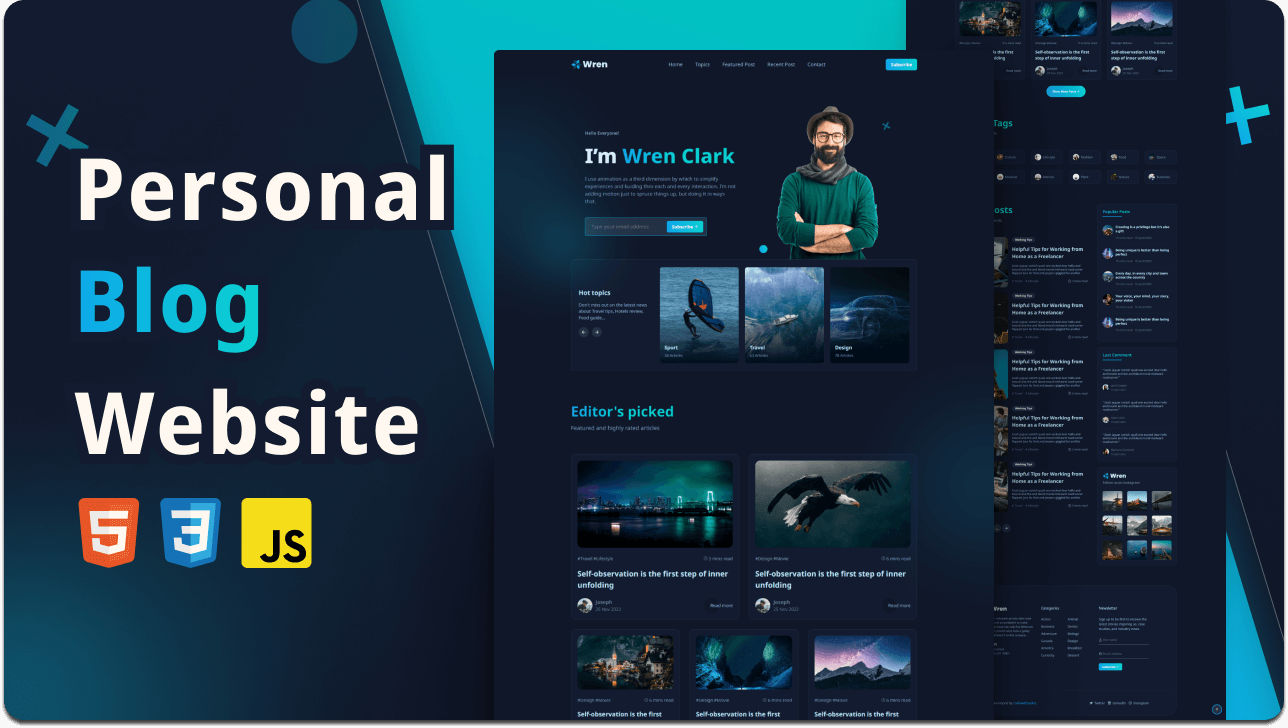Open the aurora mountains post image

click(743, 662)
